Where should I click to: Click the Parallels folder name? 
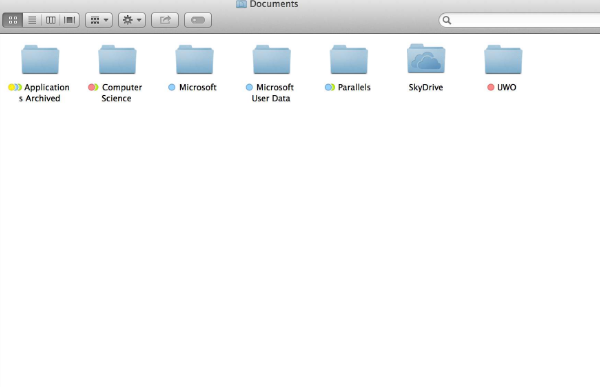pos(354,87)
